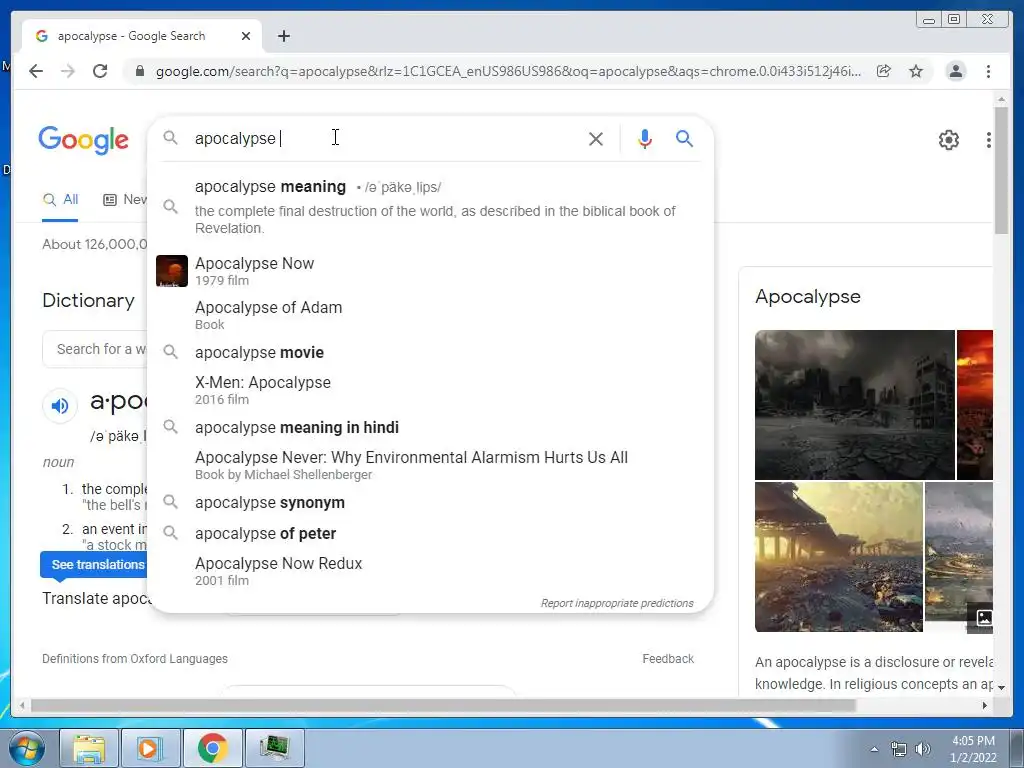Click the volume speaker tray icon

tap(923, 750)
